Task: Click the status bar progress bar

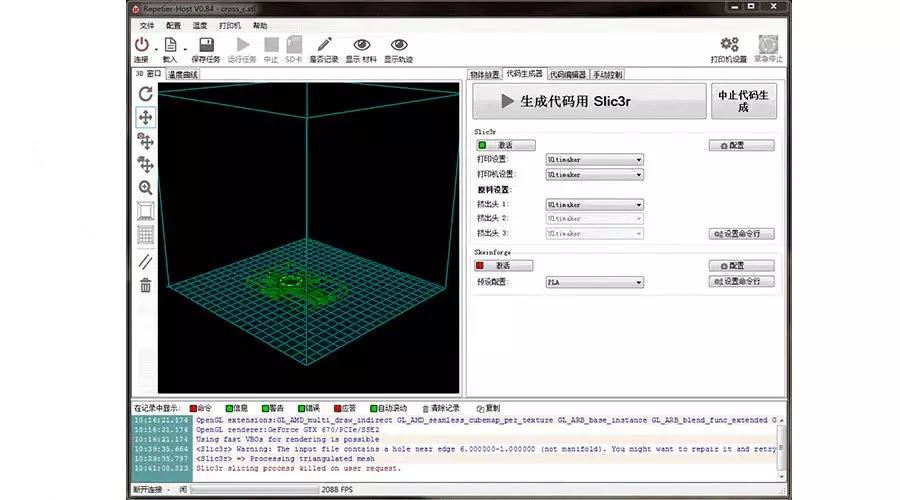Action: (x=255, y=490)
